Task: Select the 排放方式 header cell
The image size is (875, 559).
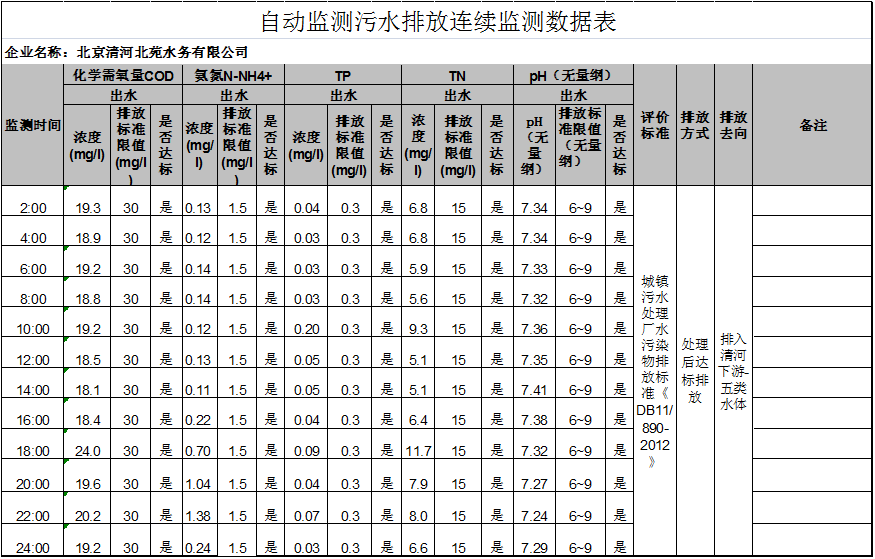Action: coord(695,125)
